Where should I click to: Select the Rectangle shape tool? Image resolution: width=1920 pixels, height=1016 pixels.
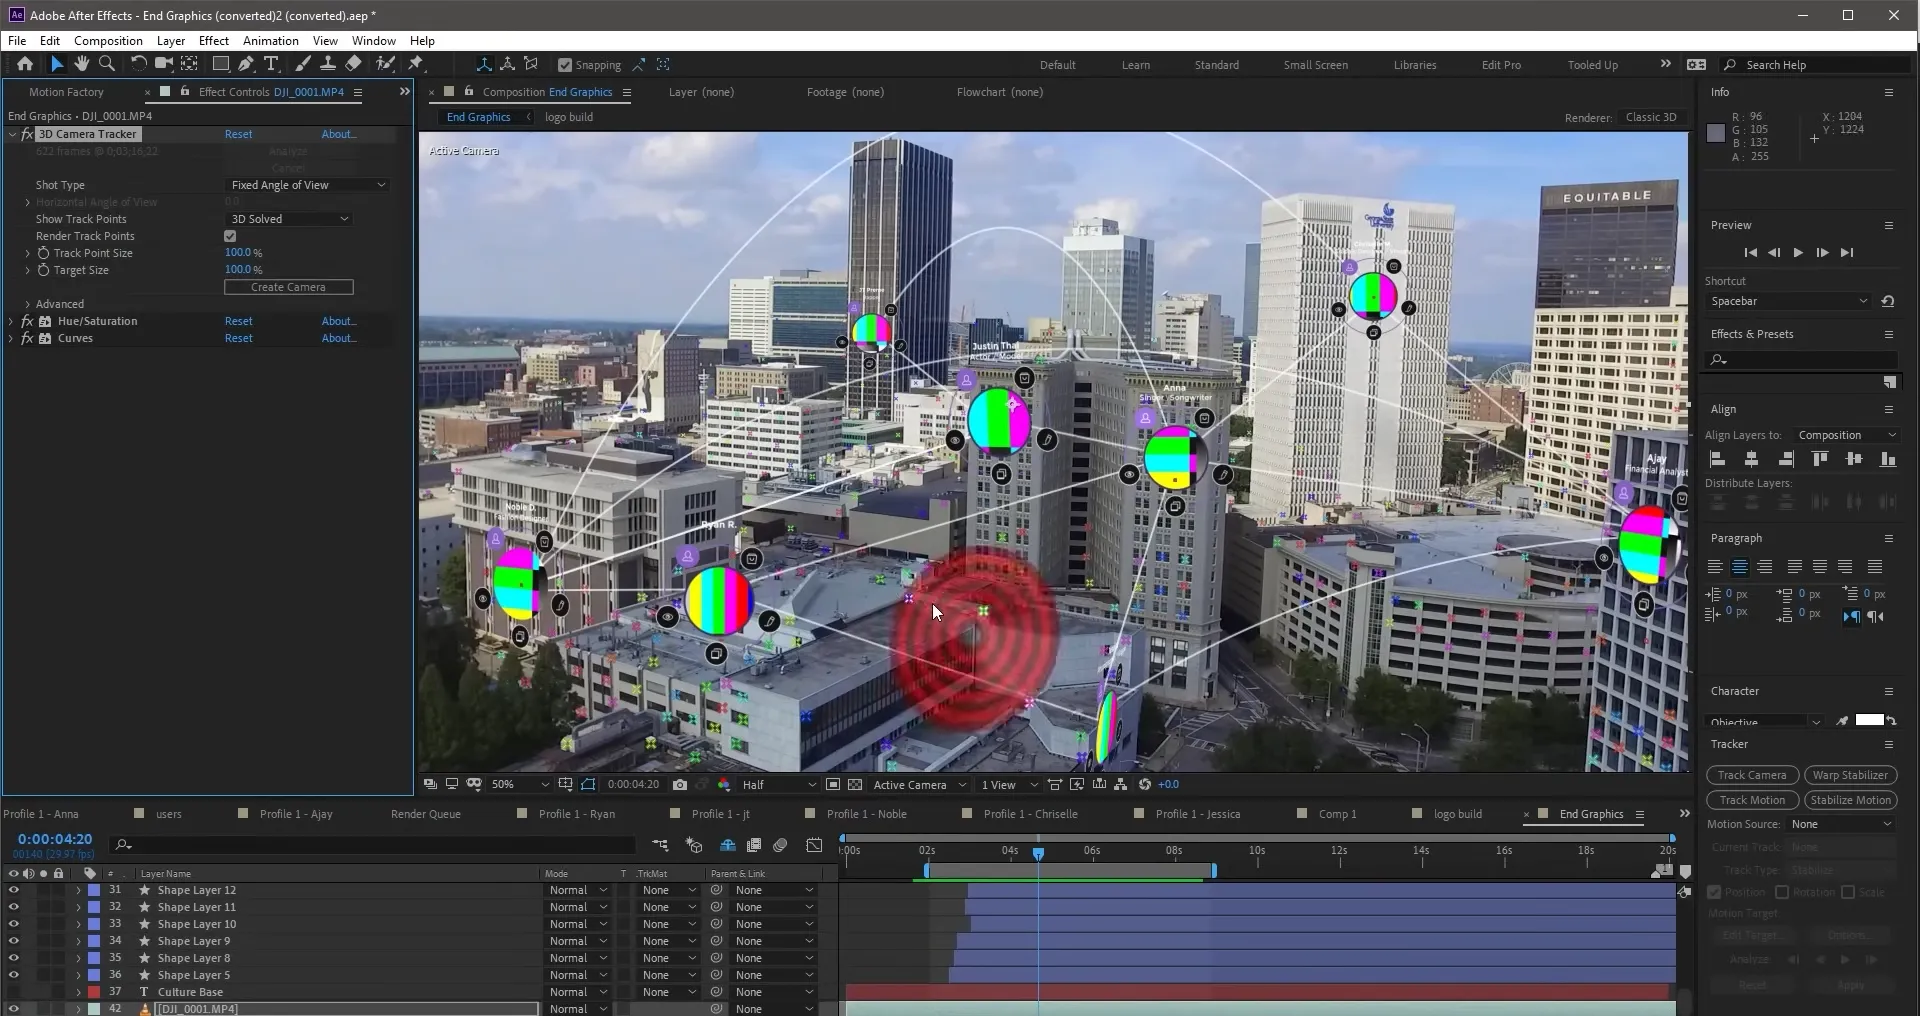point(221,64)
